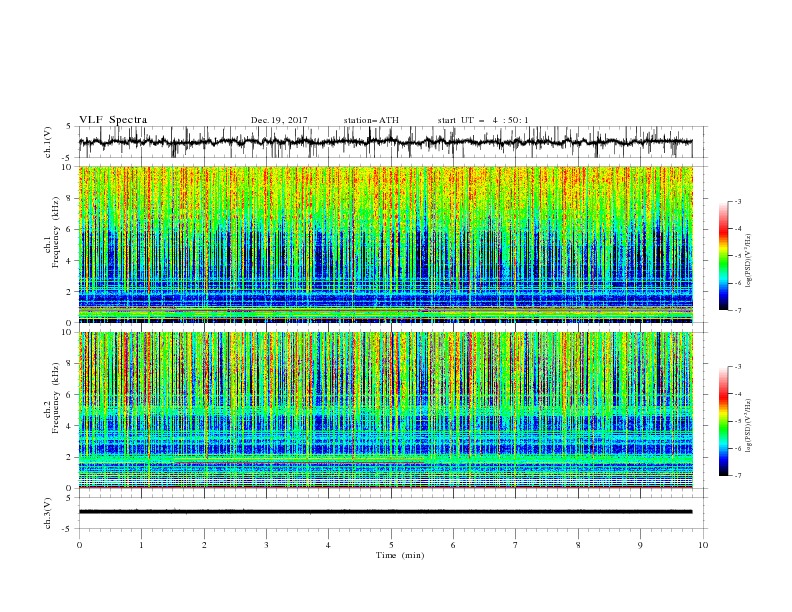Click the ch.2 colorbar log(PSD) unit label
This screenshot has height=612, width=792.
748,426
